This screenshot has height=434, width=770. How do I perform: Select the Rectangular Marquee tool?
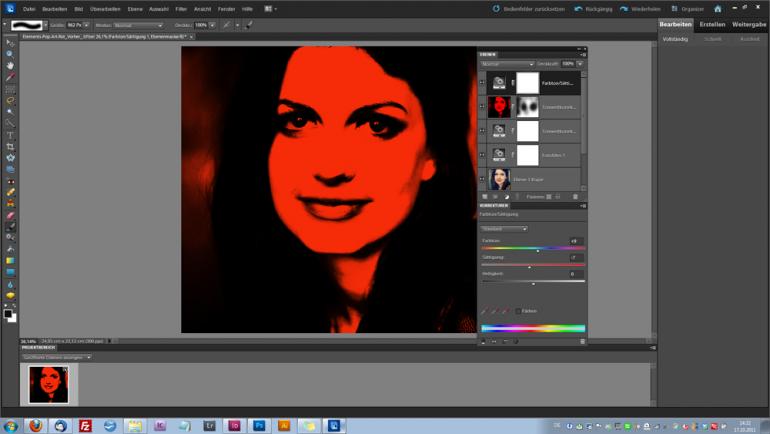[10, 89]
